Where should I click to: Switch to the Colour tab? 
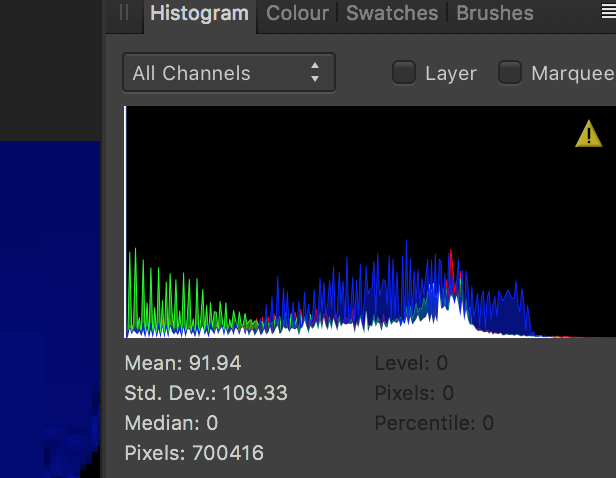tap(297, 13)
